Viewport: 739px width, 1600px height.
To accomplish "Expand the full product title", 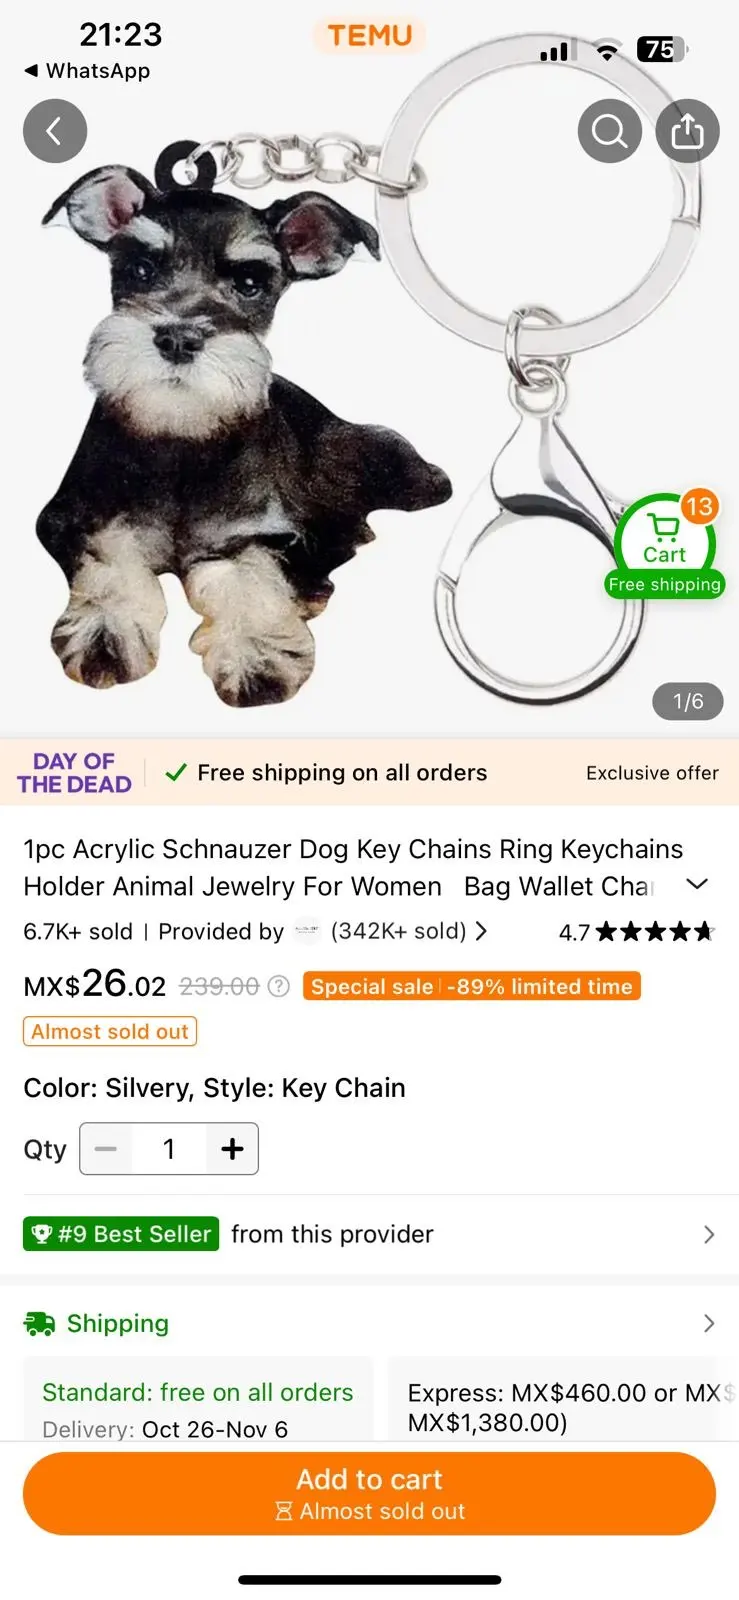I will 697,884.
